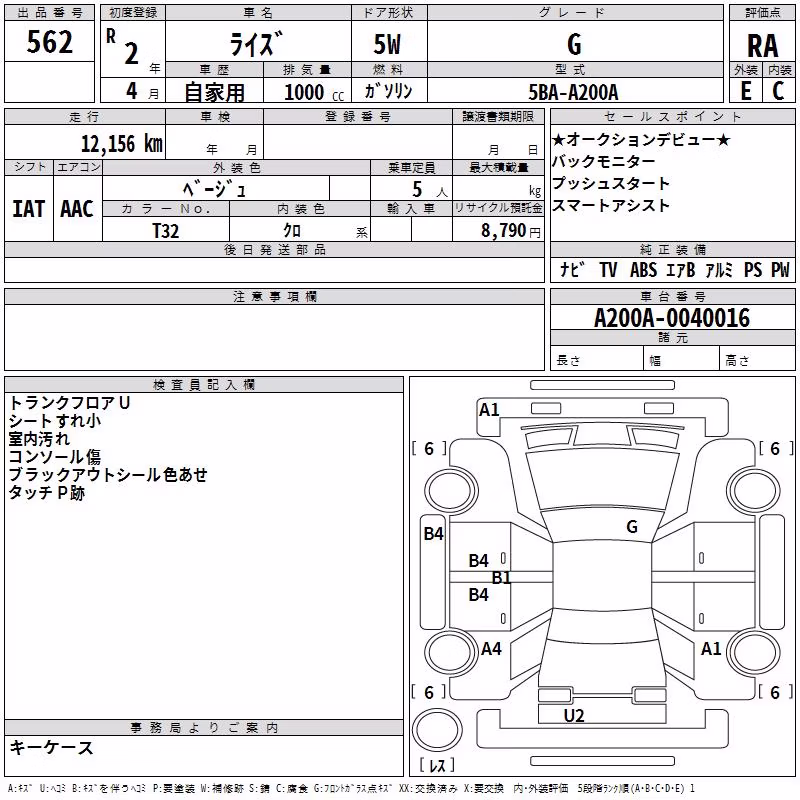The image size is (800, 800).
Task: Select vehicle history 自家用
Action: pyautogui.click(x=214, y=92)
